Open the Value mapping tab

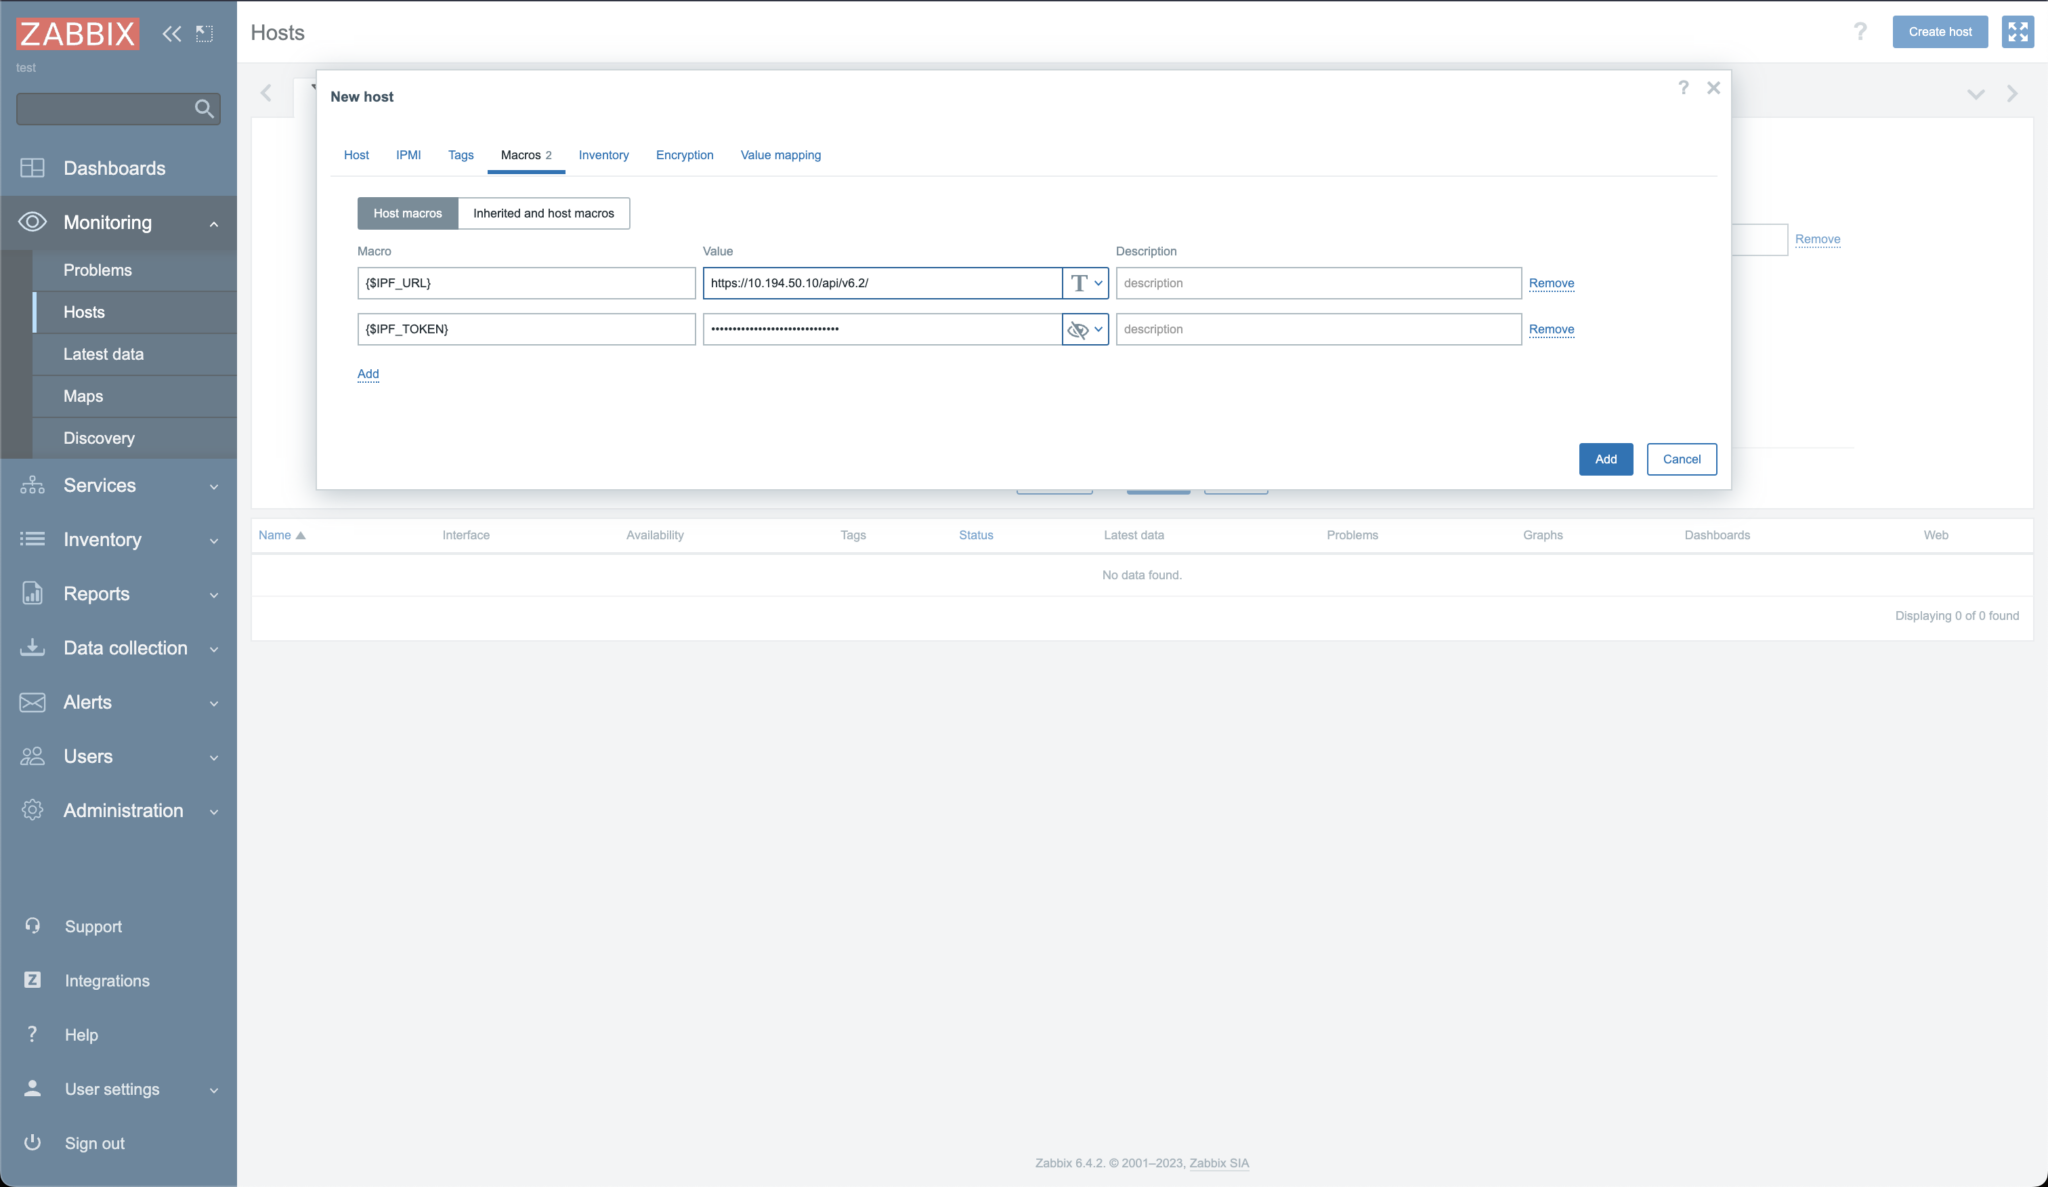pyautogui.click(x=779, y=155)
